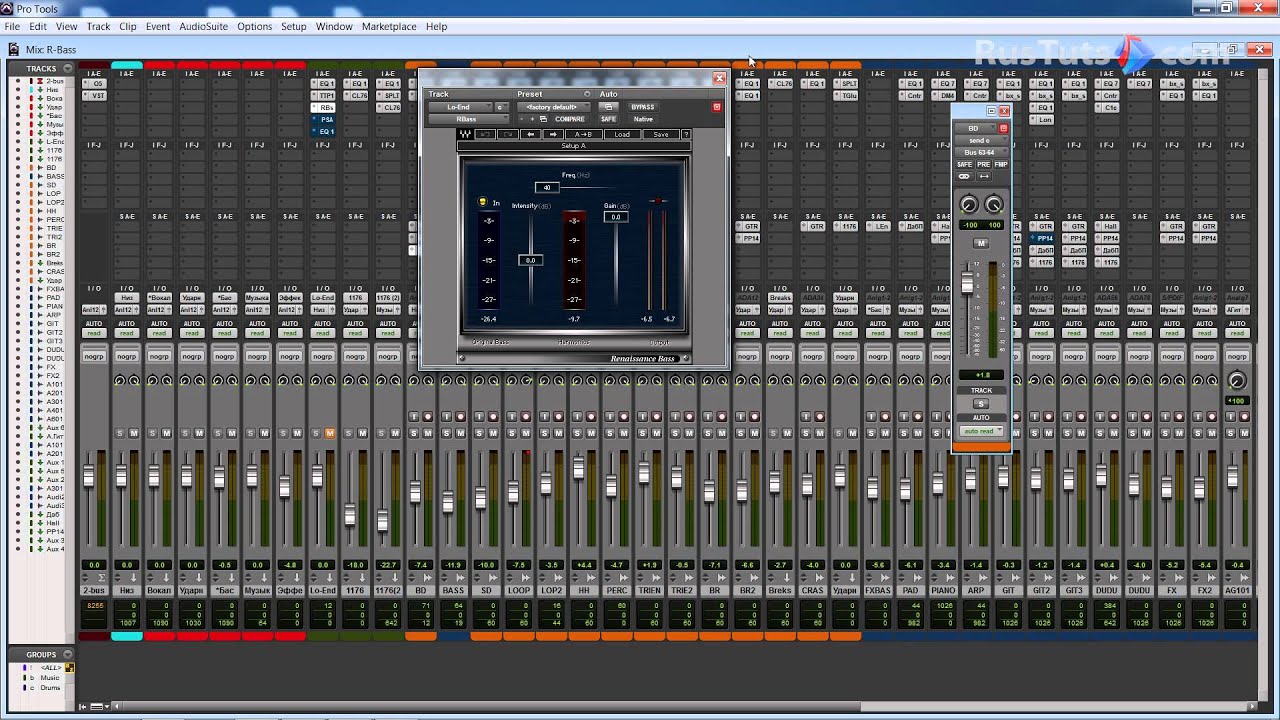Click the Native button in the plugin header
The height and width of the screenshot is (720, 1280).
643,119
